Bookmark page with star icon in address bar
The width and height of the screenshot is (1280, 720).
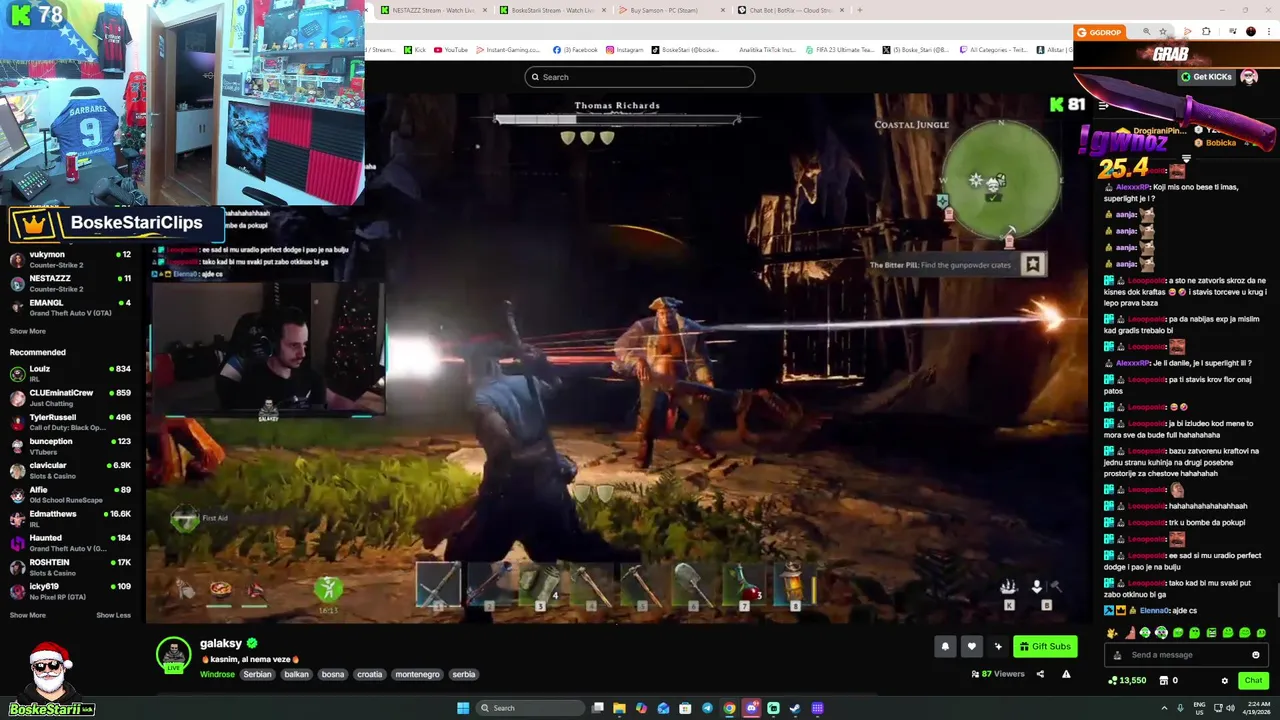click(1162, 32)
